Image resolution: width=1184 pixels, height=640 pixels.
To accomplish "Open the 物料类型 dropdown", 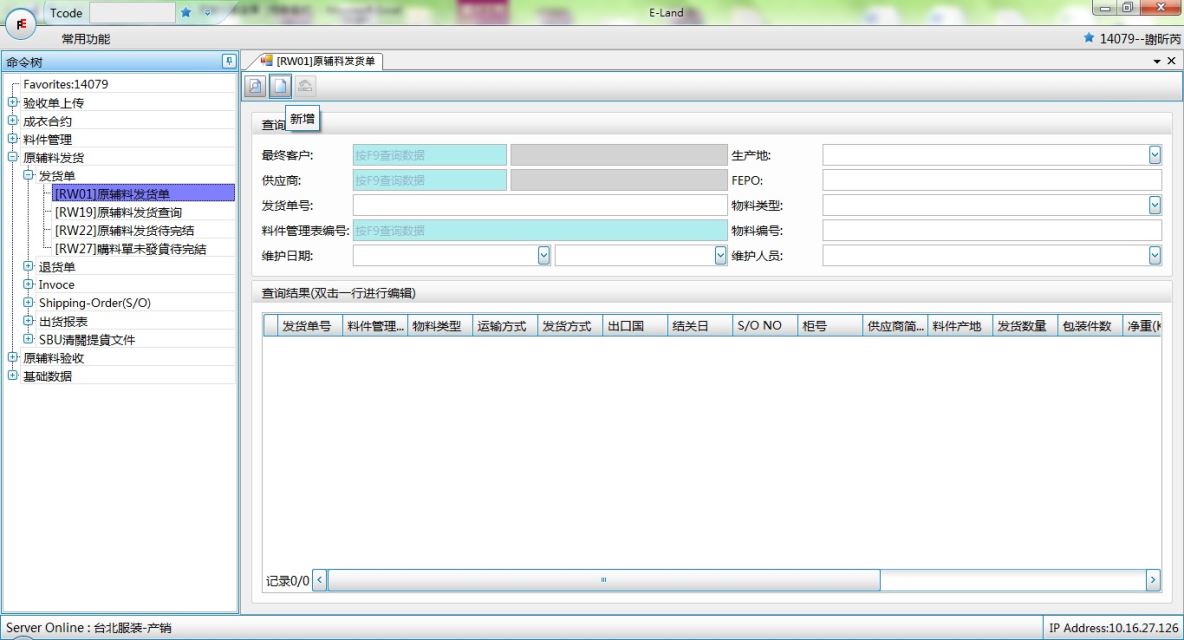I will click(x=1155, y=205).
